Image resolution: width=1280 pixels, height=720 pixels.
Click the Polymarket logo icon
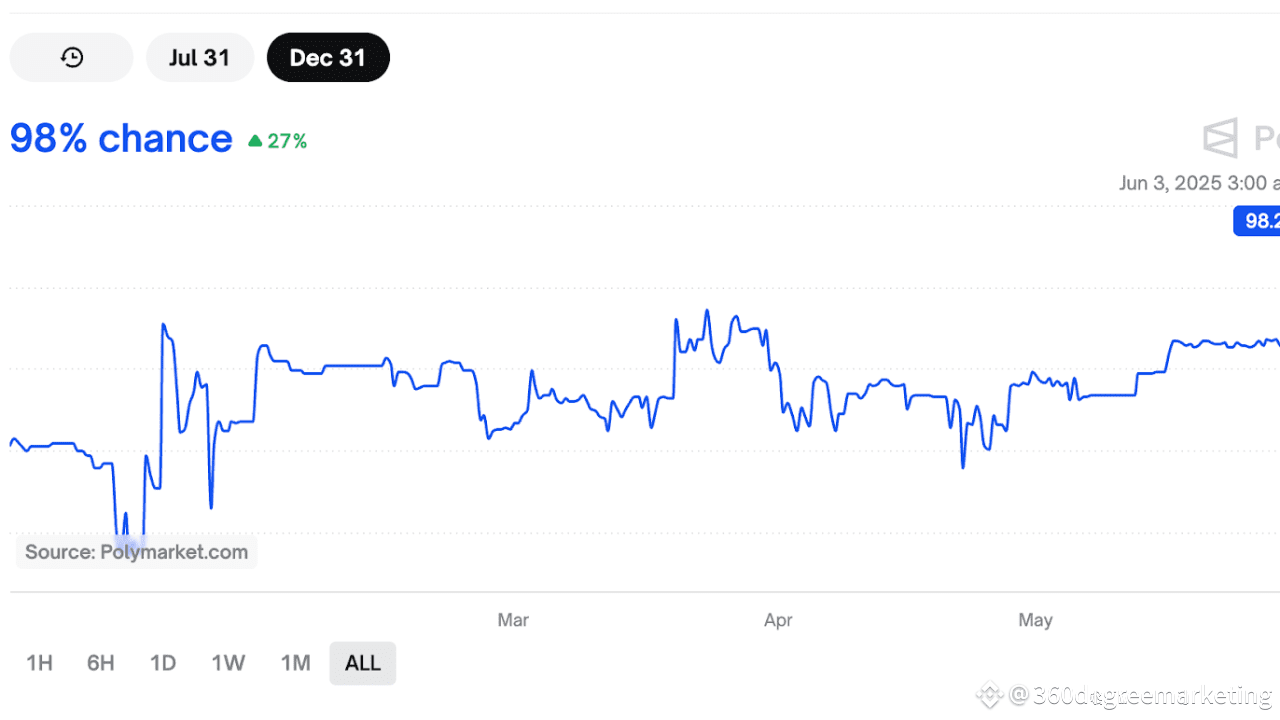point(1220,138)
